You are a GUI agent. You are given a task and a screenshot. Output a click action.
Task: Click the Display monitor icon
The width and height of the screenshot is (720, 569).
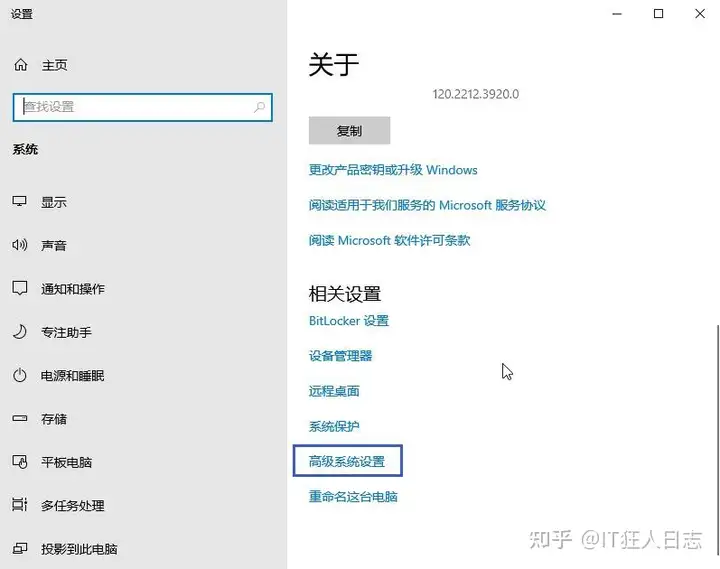[19, 201]
